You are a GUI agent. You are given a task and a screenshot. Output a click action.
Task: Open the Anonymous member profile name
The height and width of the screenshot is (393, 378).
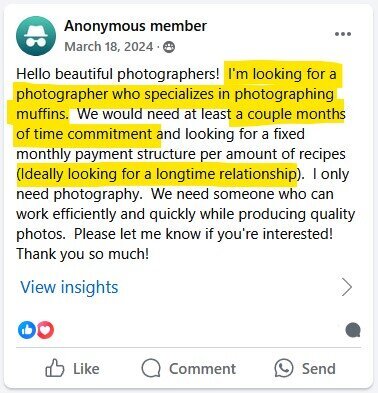pos(135,26)
